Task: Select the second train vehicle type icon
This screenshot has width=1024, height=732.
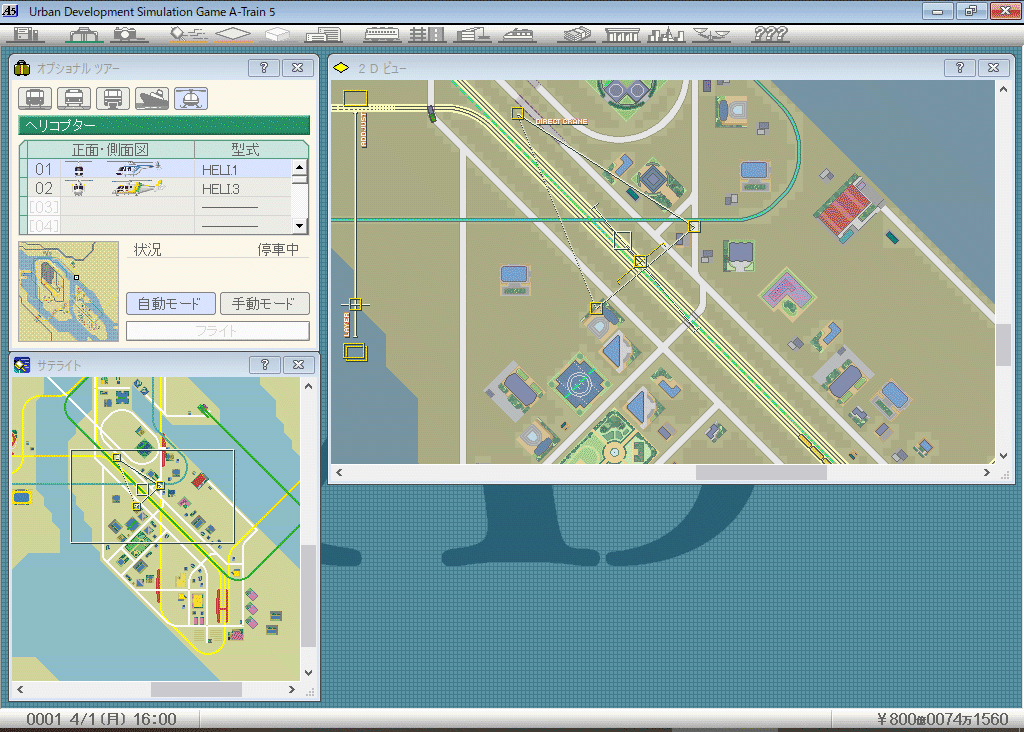Action: [x=74, y=99]
